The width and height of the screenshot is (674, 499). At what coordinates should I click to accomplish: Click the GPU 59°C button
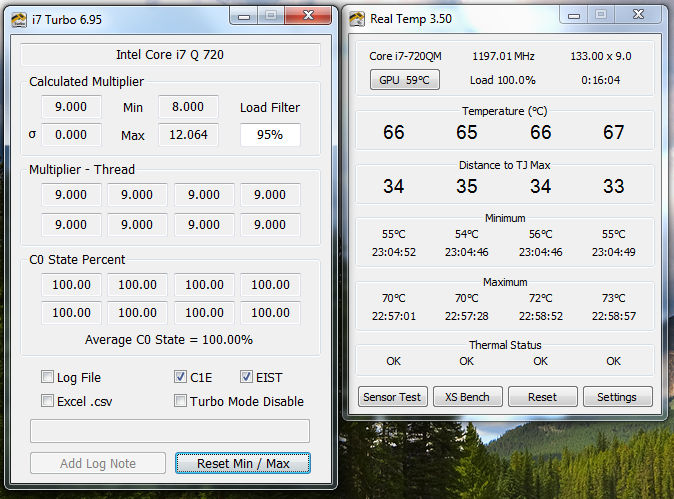pos(404,80)
